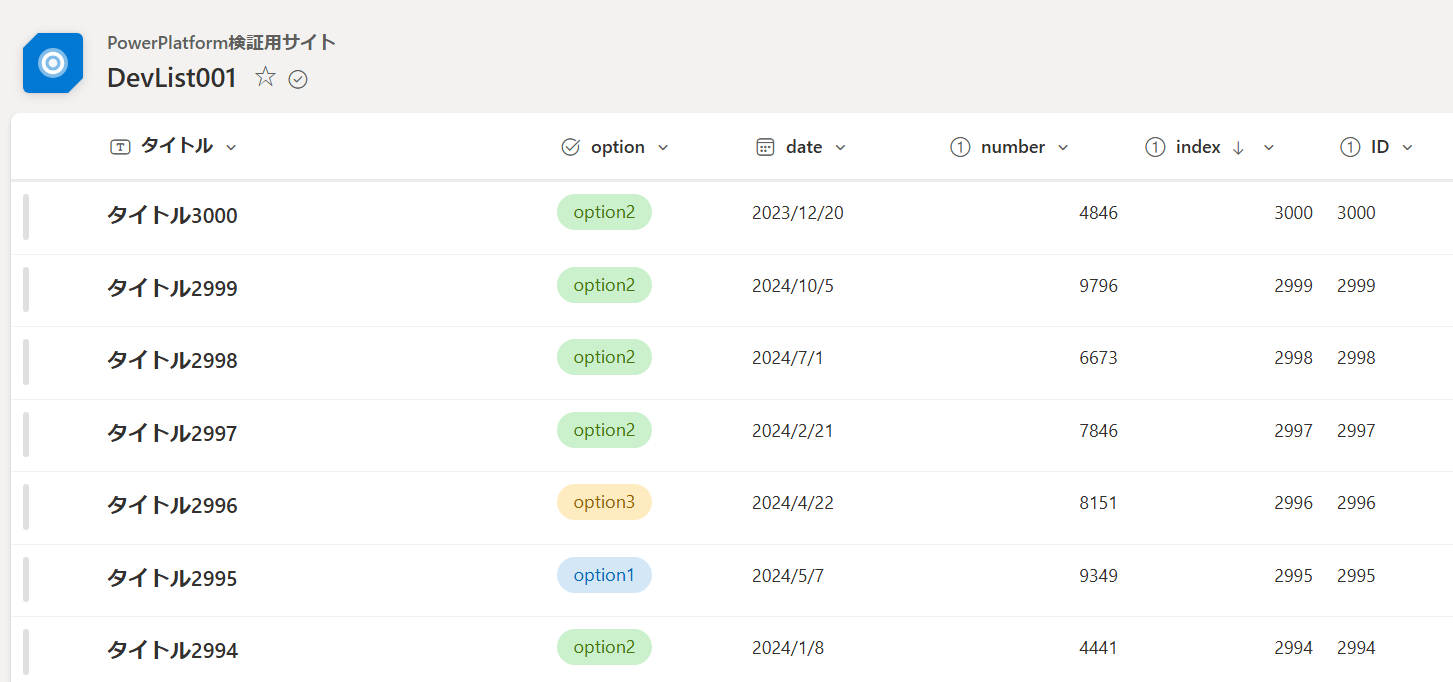
Task: Click the circled checkmark status icon beside the star
Action: click(297, 79)
